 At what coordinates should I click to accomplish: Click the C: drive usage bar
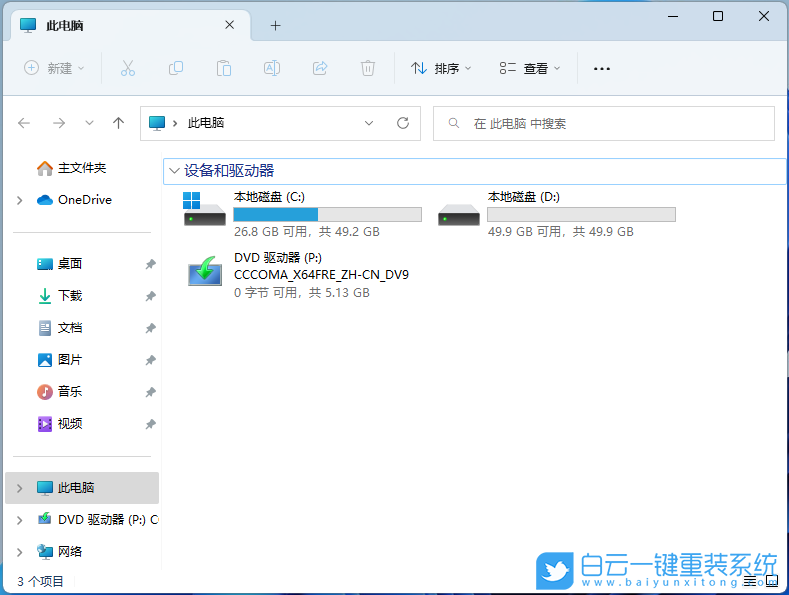[328, 215]
